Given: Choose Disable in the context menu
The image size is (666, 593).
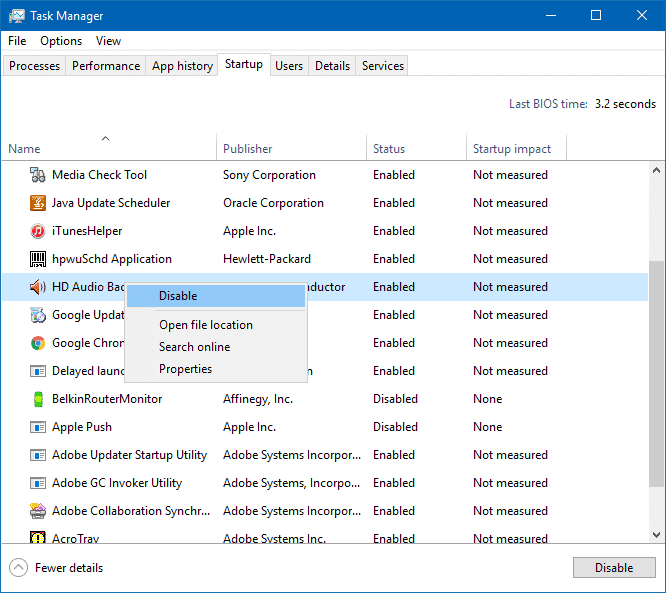Looking at the screenshot, I should coord(178,296).
